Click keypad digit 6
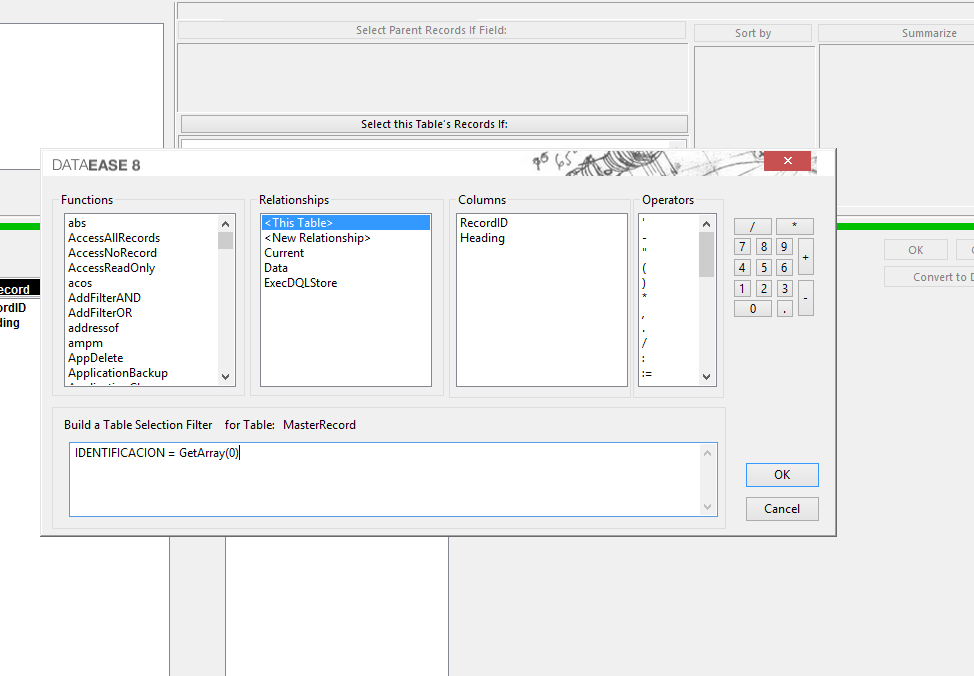Image resolution: width=974 pixels, height=676 pixels. pyautogui.click(x=785, y=268)
